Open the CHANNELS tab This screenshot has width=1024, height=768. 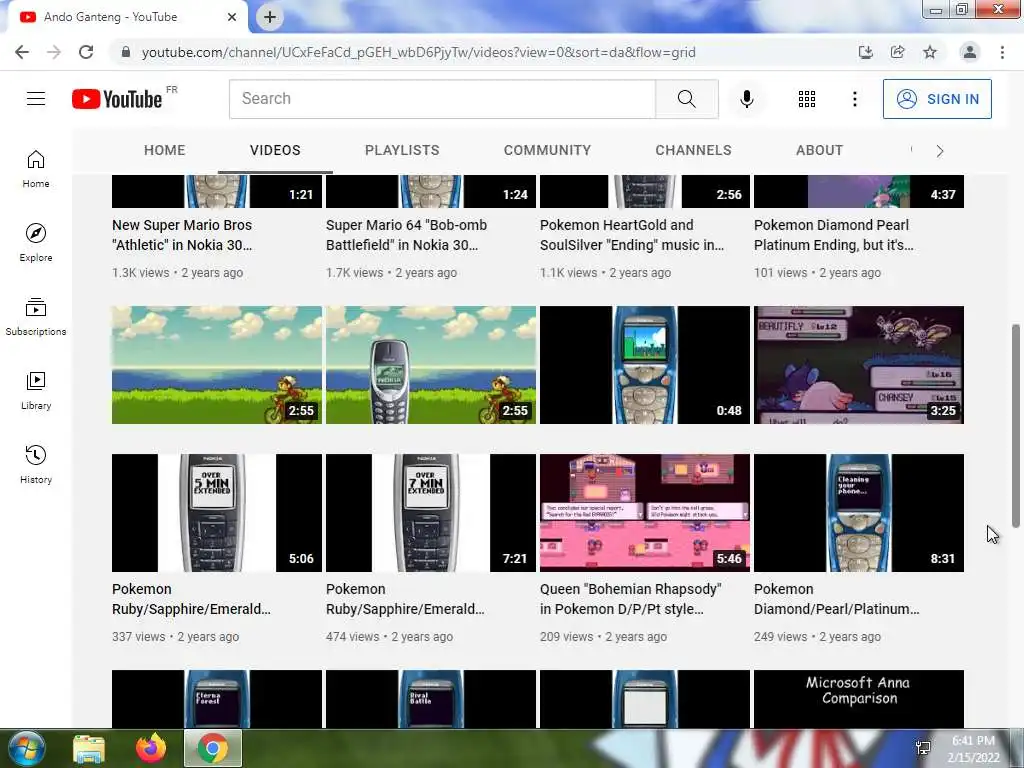click(693, 150)
